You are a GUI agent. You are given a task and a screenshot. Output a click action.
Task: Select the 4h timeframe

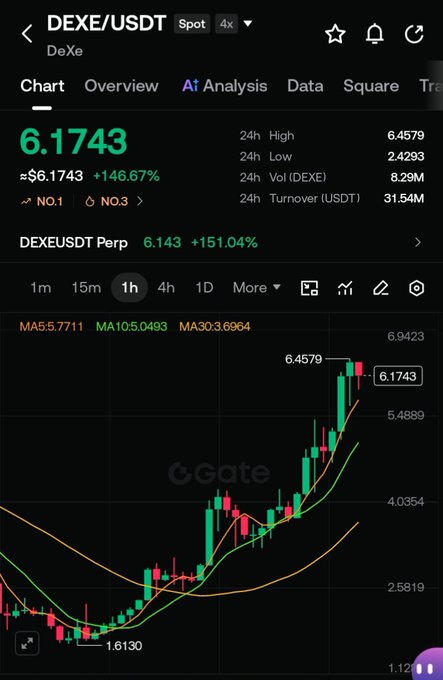pos(166,288)
